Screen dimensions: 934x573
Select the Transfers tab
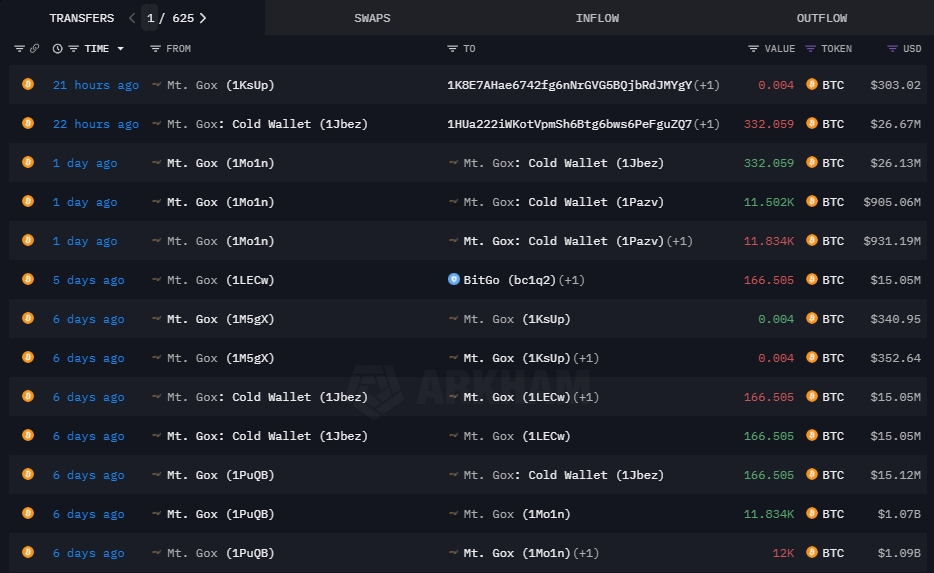click(x=82, y=18)
